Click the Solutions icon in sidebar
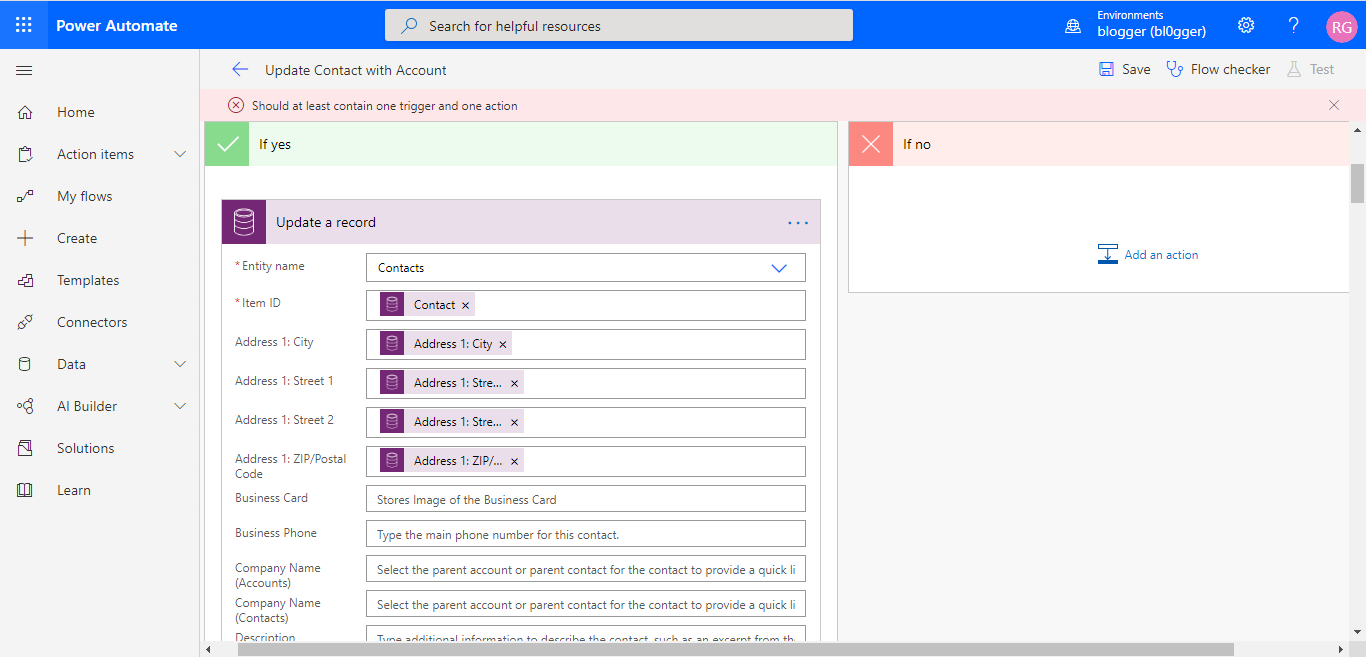Image resolution: width=1366 pixels, height=657 pixels. (x=26, y=448)
